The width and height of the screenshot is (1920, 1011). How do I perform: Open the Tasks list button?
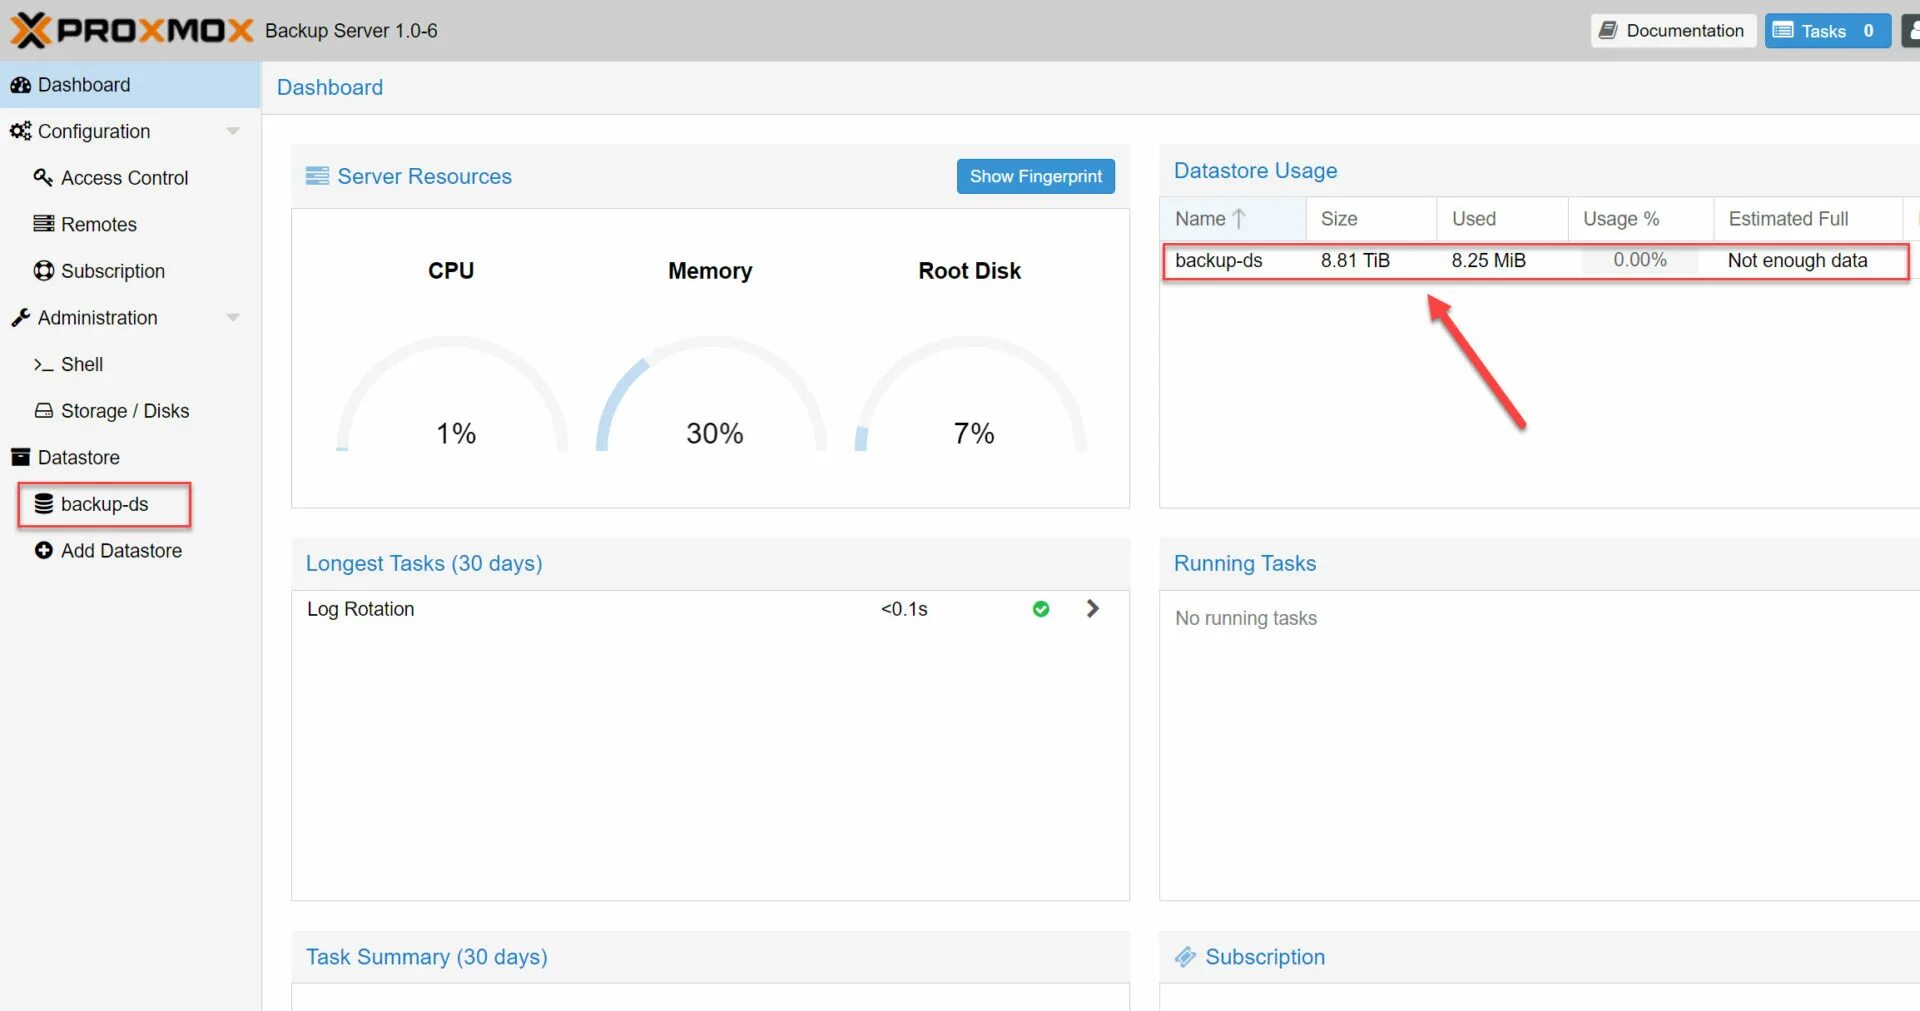(1827, 30)
